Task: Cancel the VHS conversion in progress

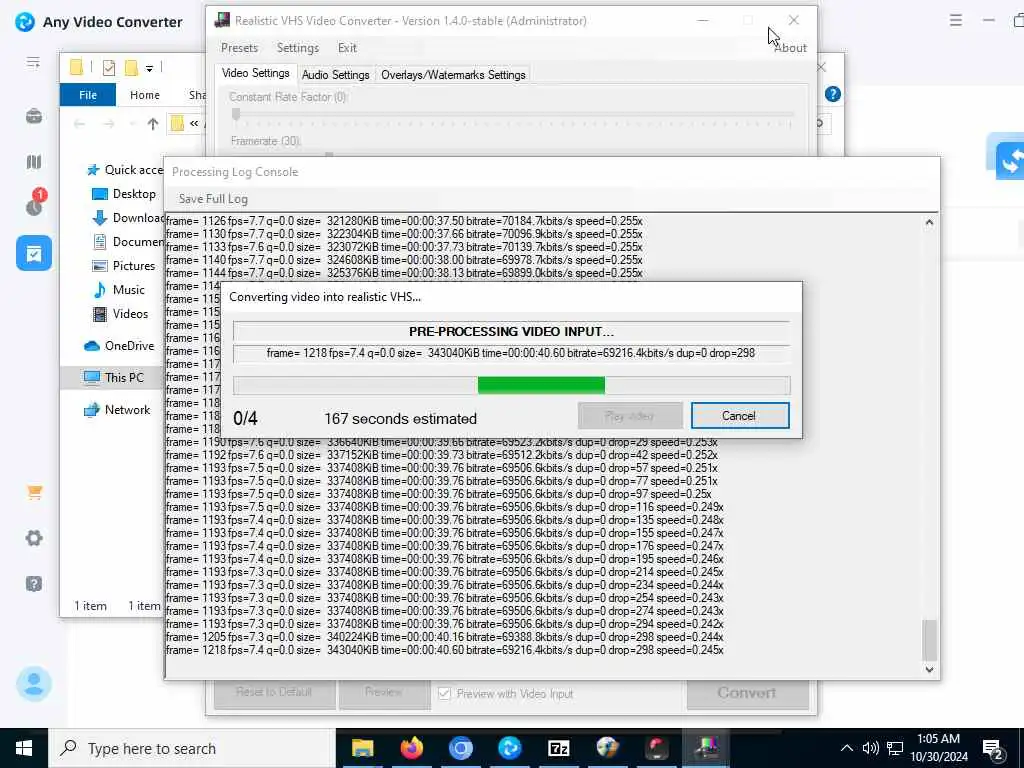Action: click(x=740, y=416)
